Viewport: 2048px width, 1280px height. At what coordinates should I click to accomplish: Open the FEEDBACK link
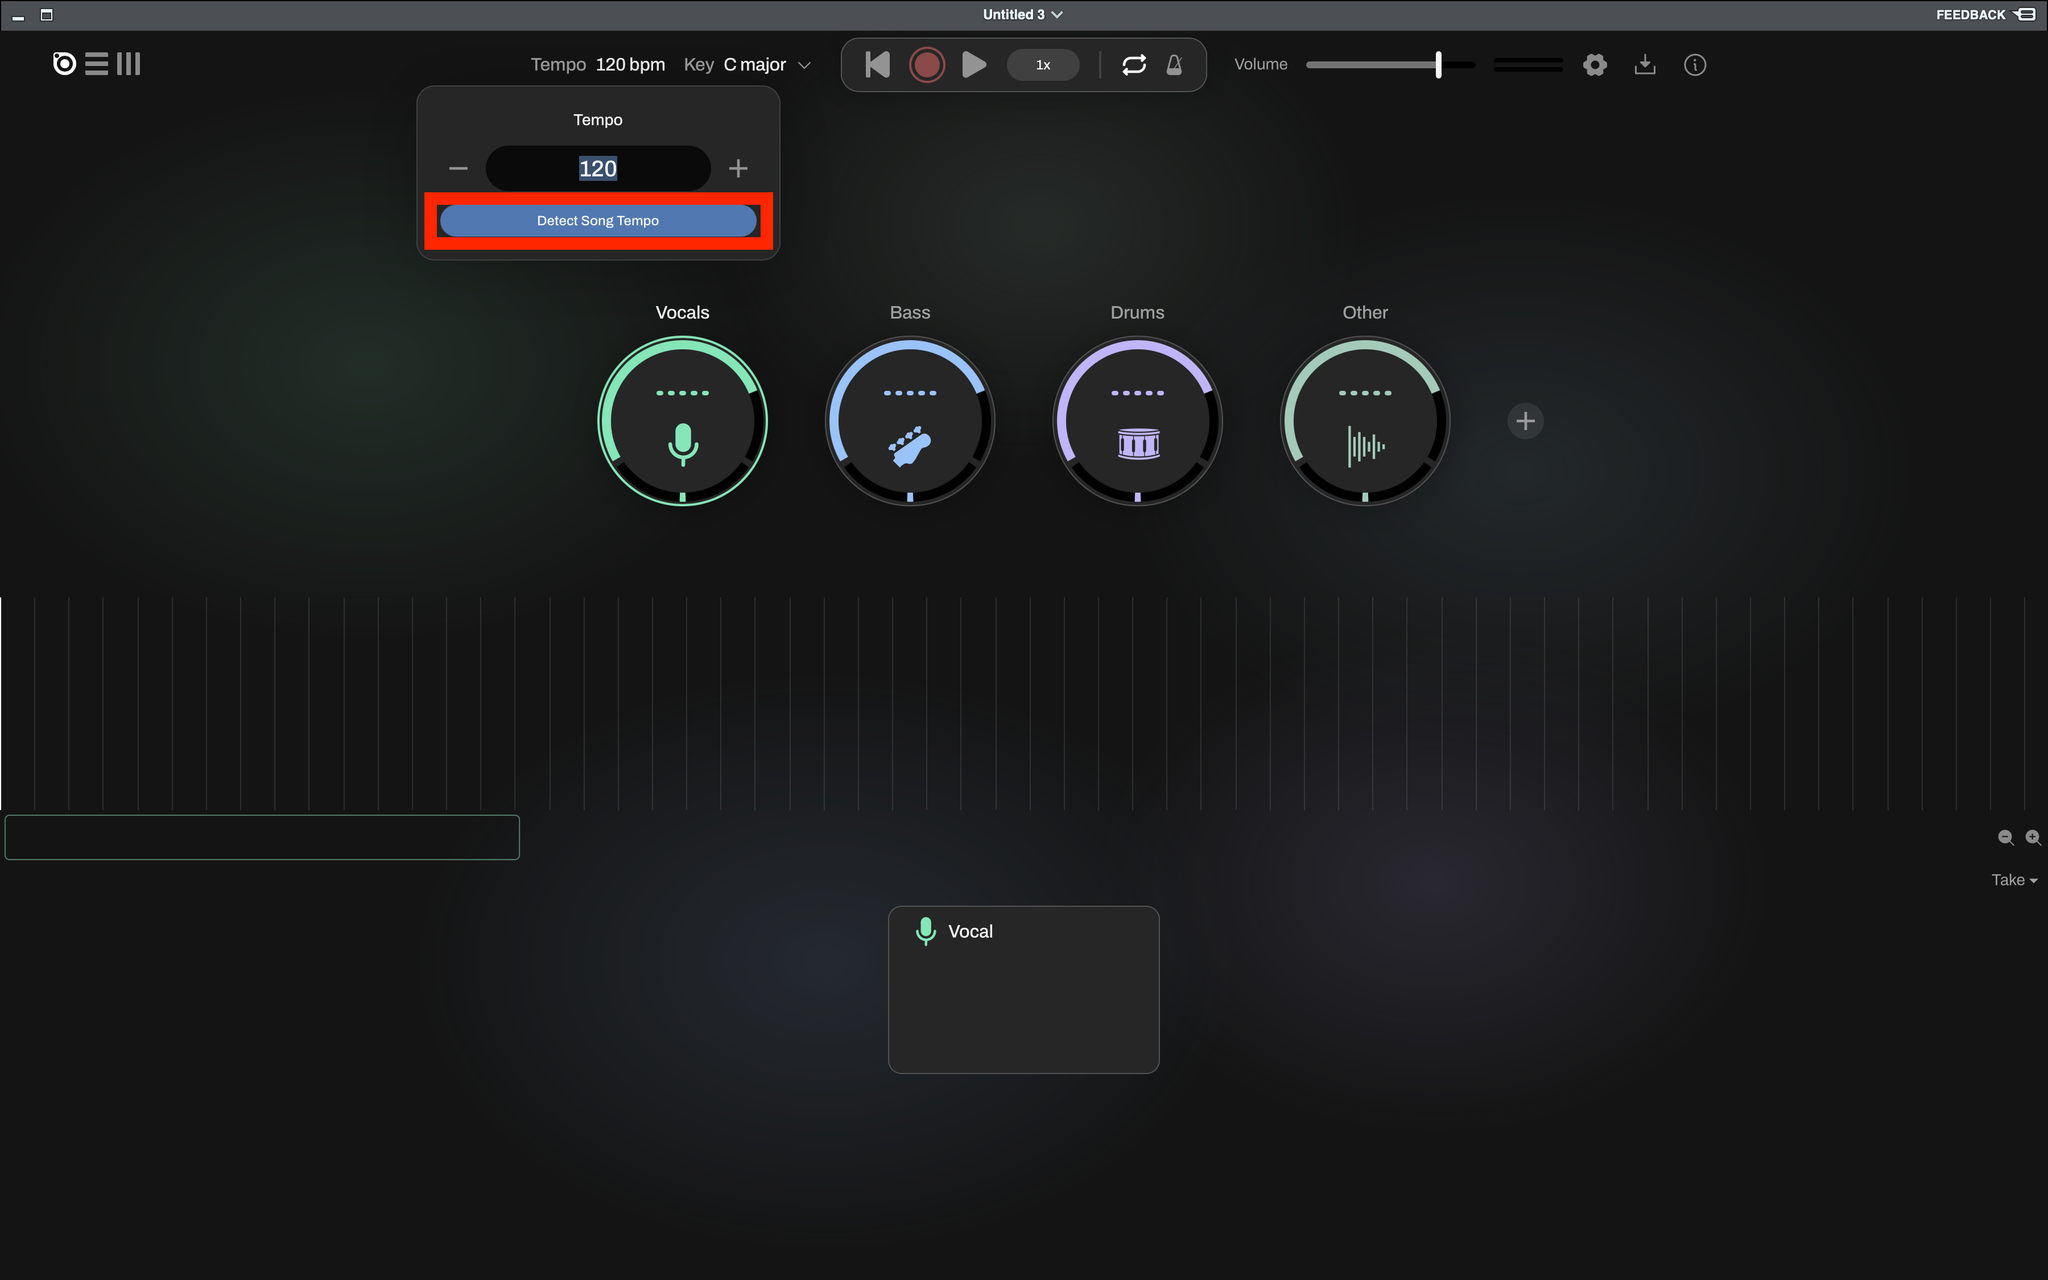click(x=1984, y=14)
